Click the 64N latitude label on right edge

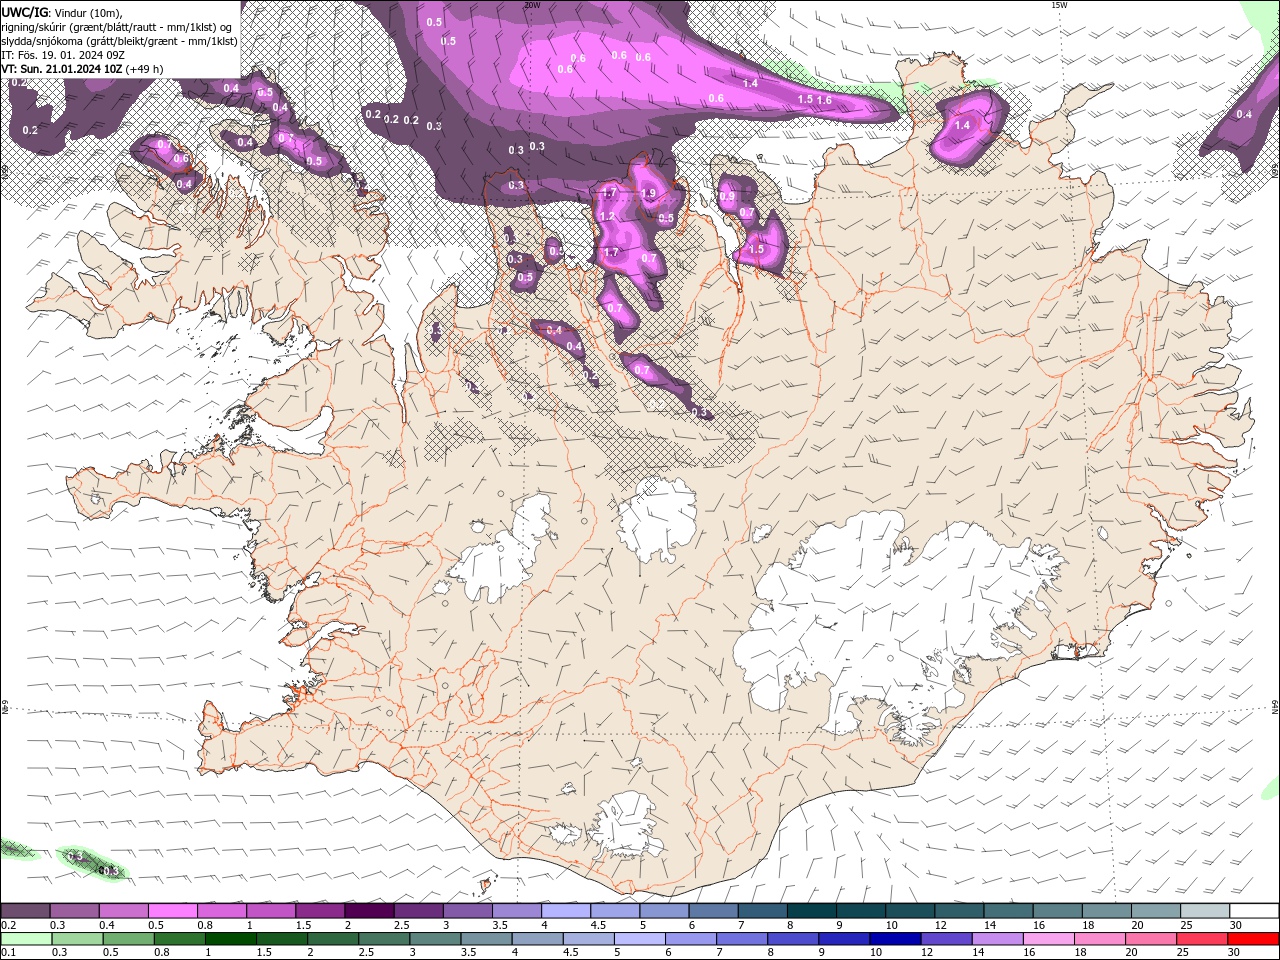1275,708
